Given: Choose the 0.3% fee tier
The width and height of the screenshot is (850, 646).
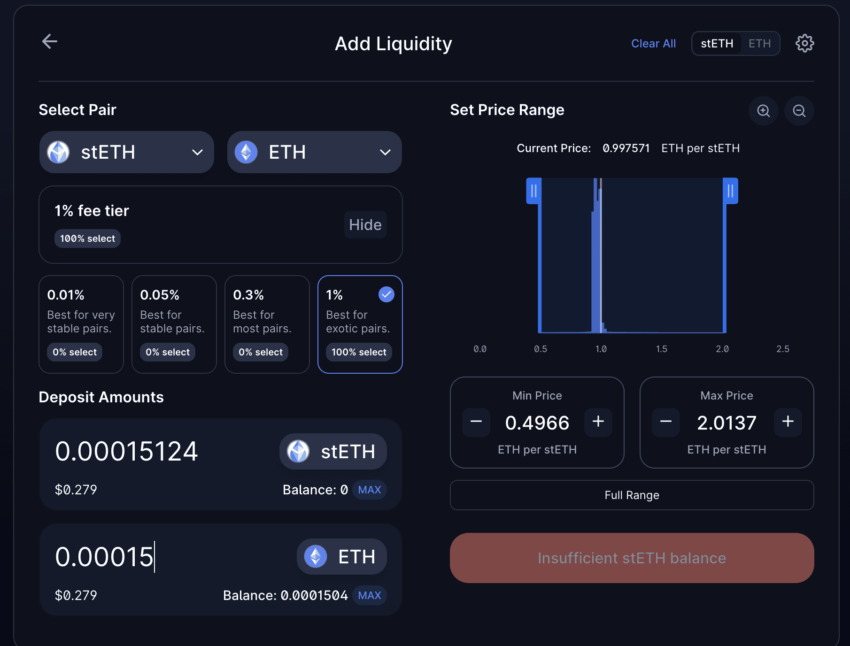Looking at the screenshot, I should tap(267, 324).
